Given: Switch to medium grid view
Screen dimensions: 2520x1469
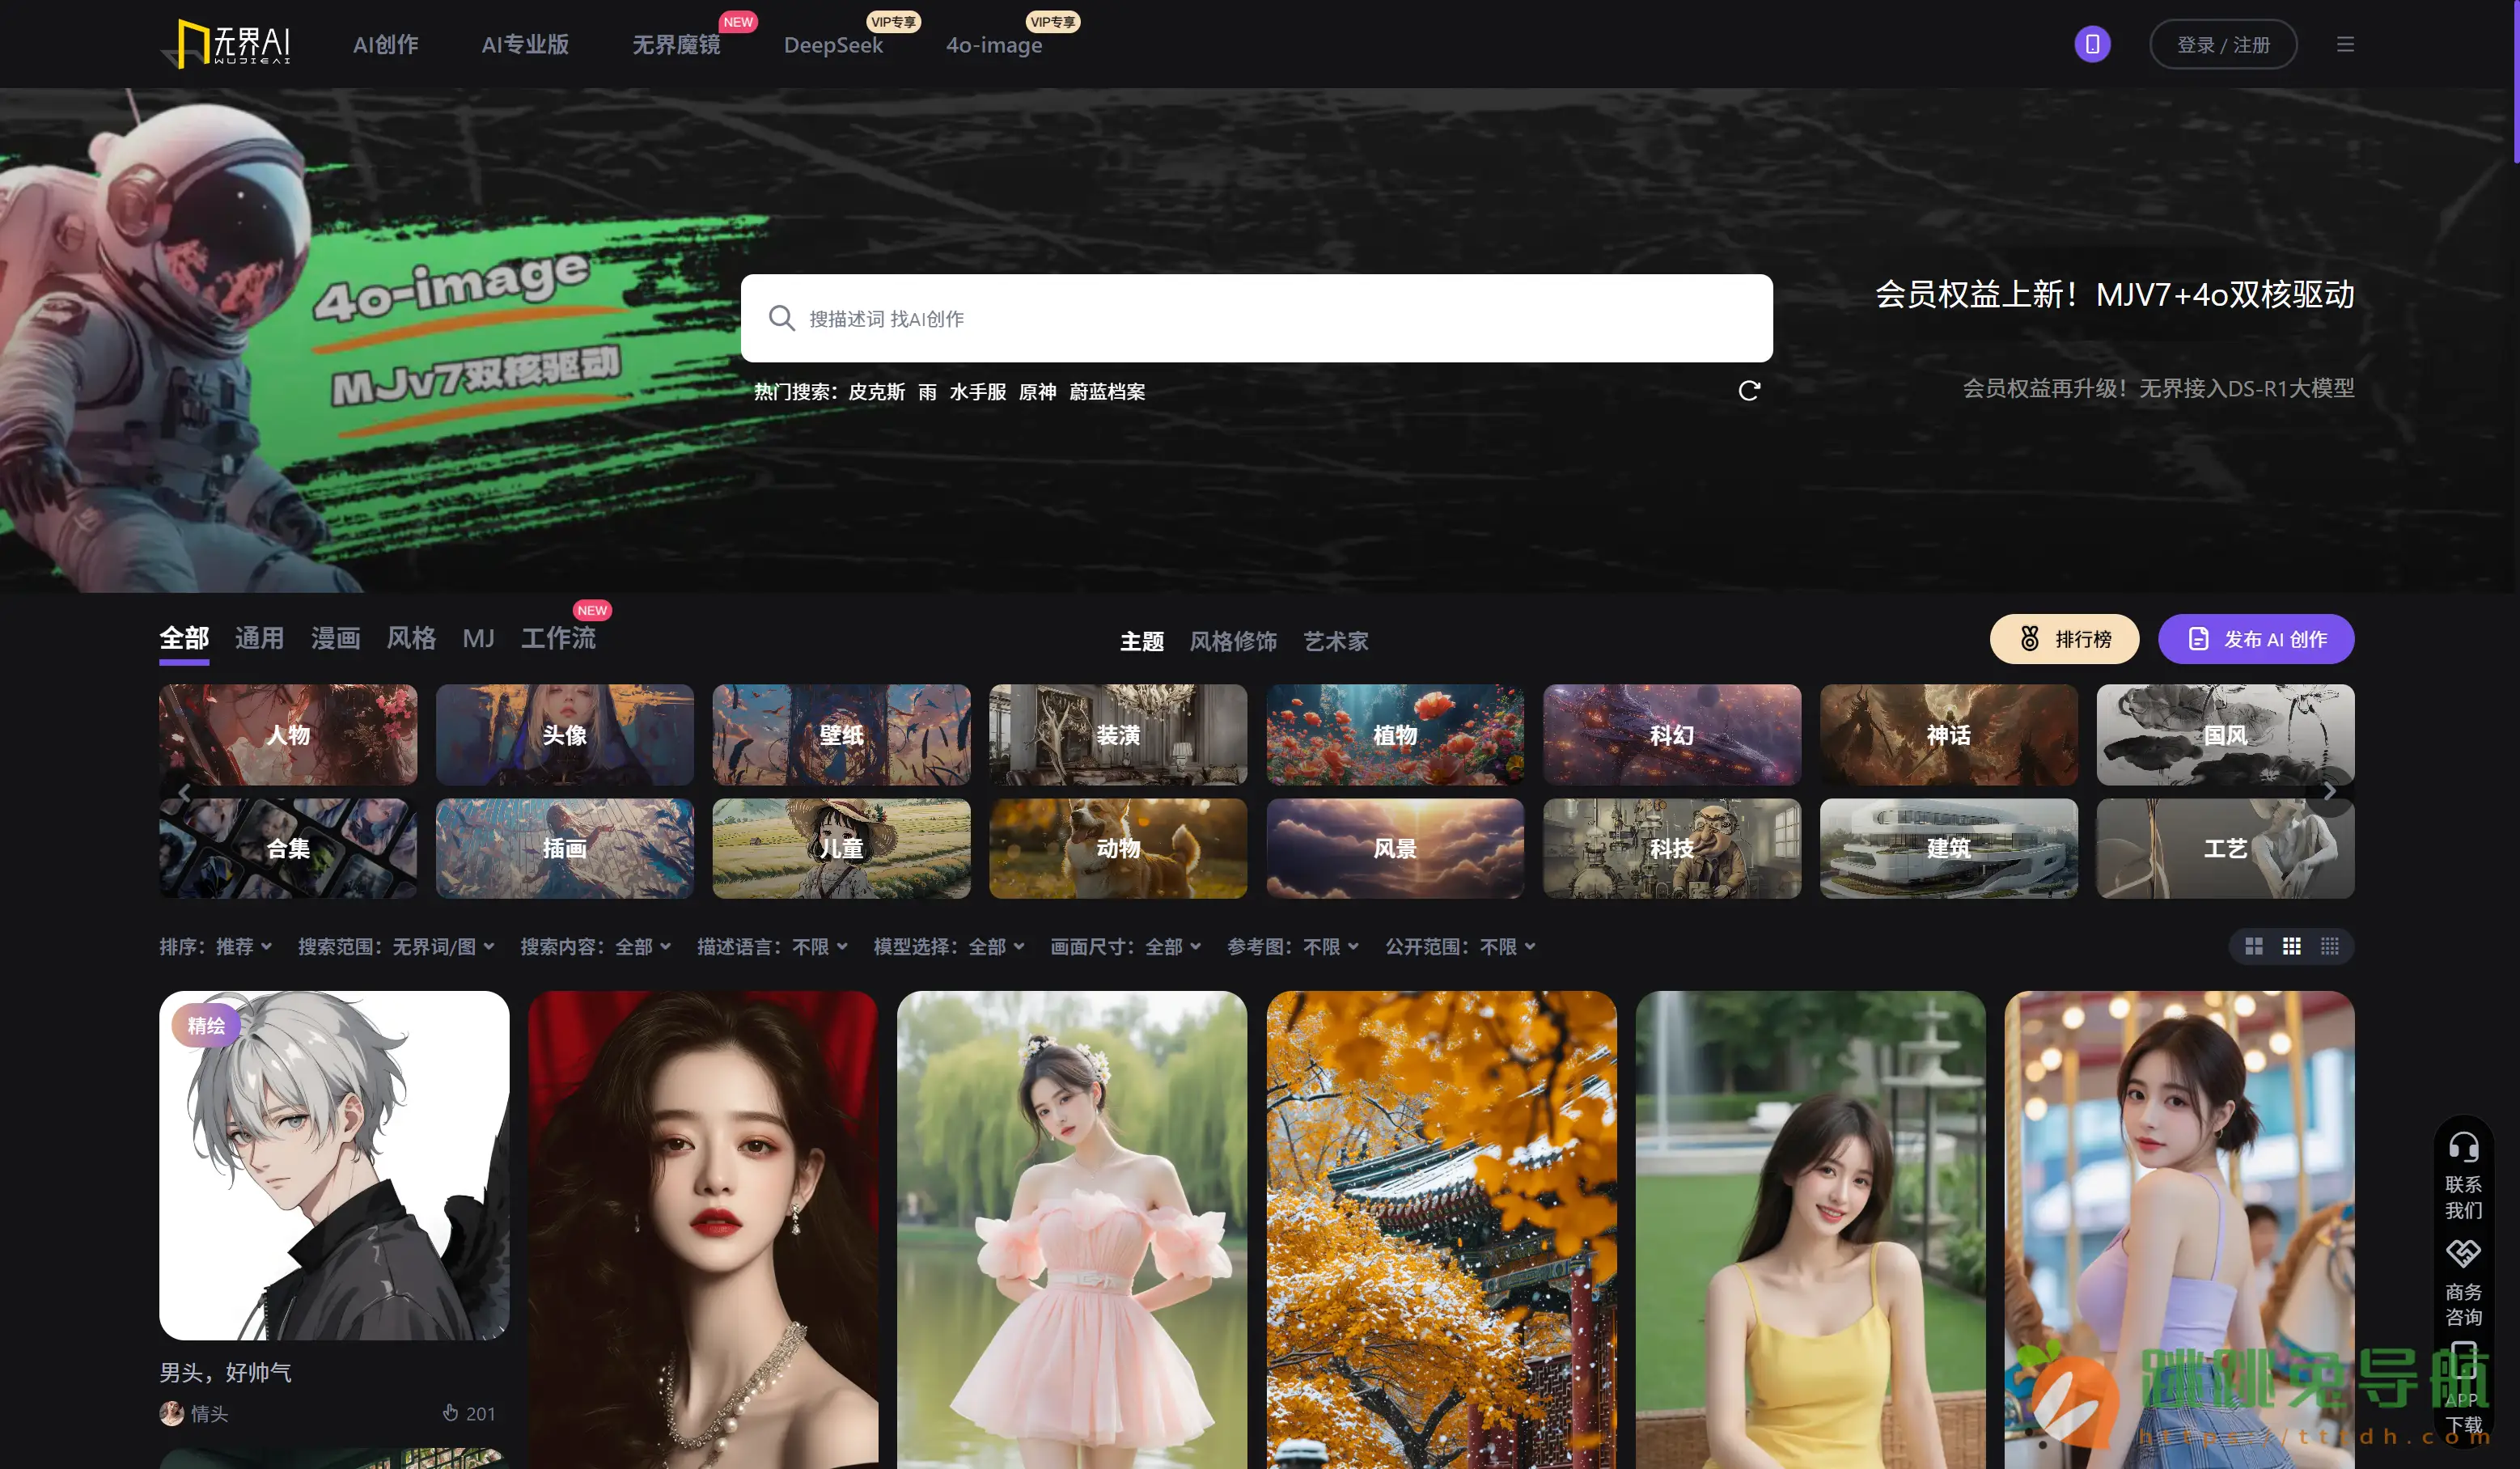Looking at the screenshot, I should tap(2292, 946).
